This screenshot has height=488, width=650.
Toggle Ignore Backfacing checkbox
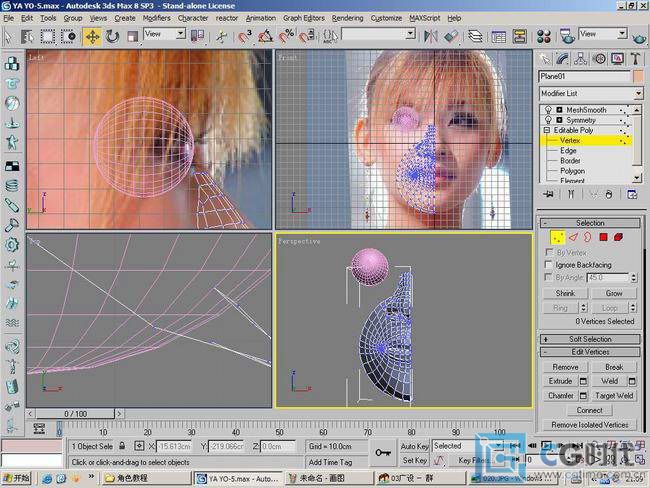pos(548,265)
